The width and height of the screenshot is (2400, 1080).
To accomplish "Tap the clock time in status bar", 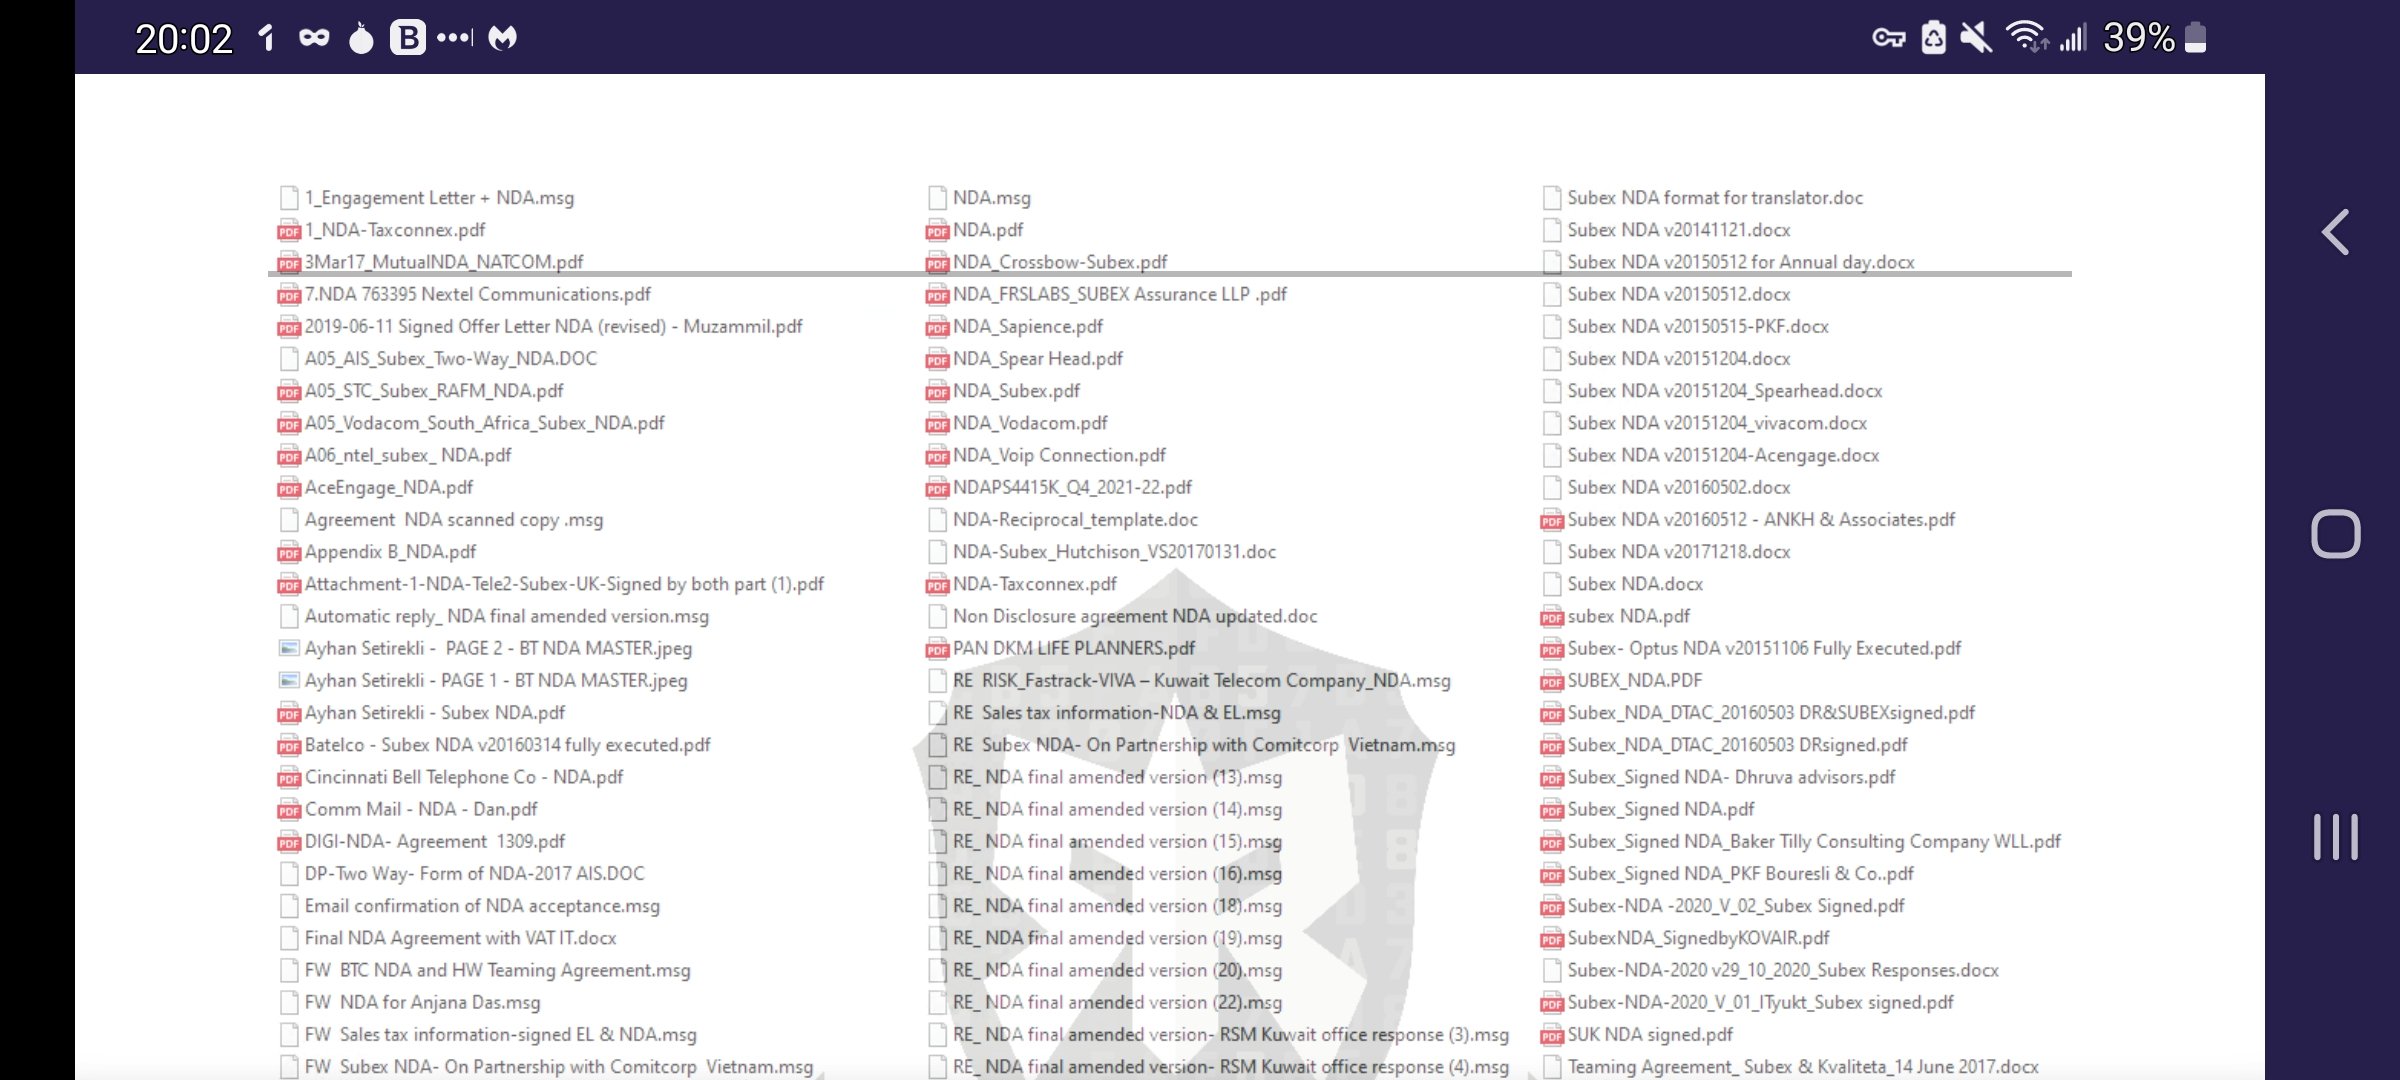I will tap(184, 38).
